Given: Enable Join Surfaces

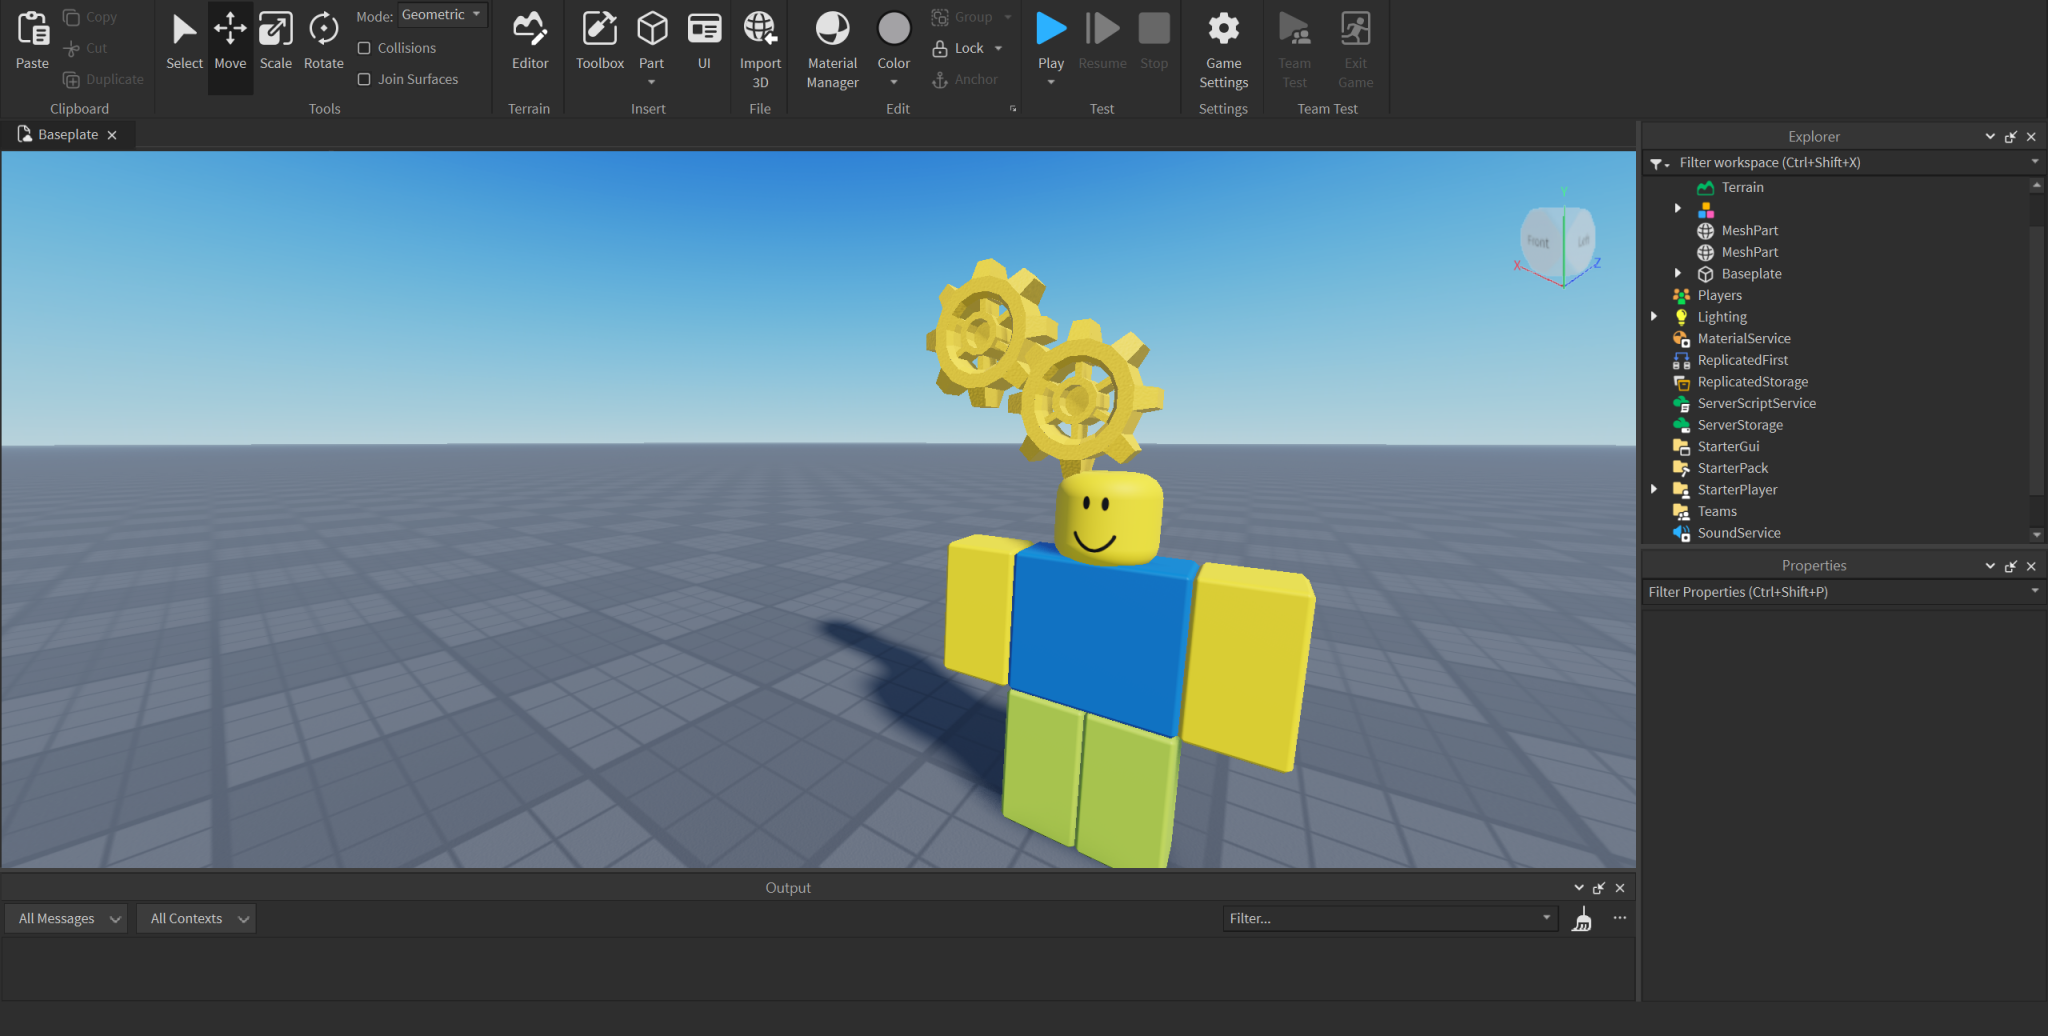Looking at the screenshot, I should point(365,79).
